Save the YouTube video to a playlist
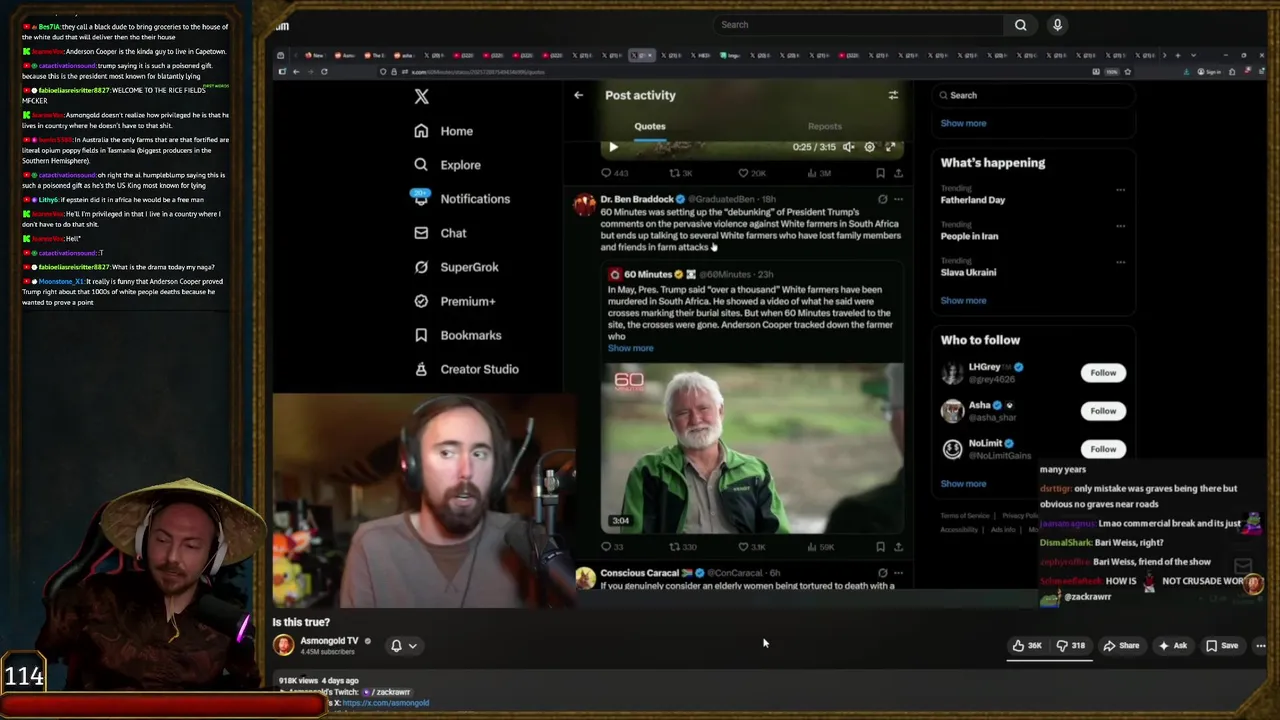Image resolution: width=1280 pixels, height=720 pixels. [x=1221, y=646]
